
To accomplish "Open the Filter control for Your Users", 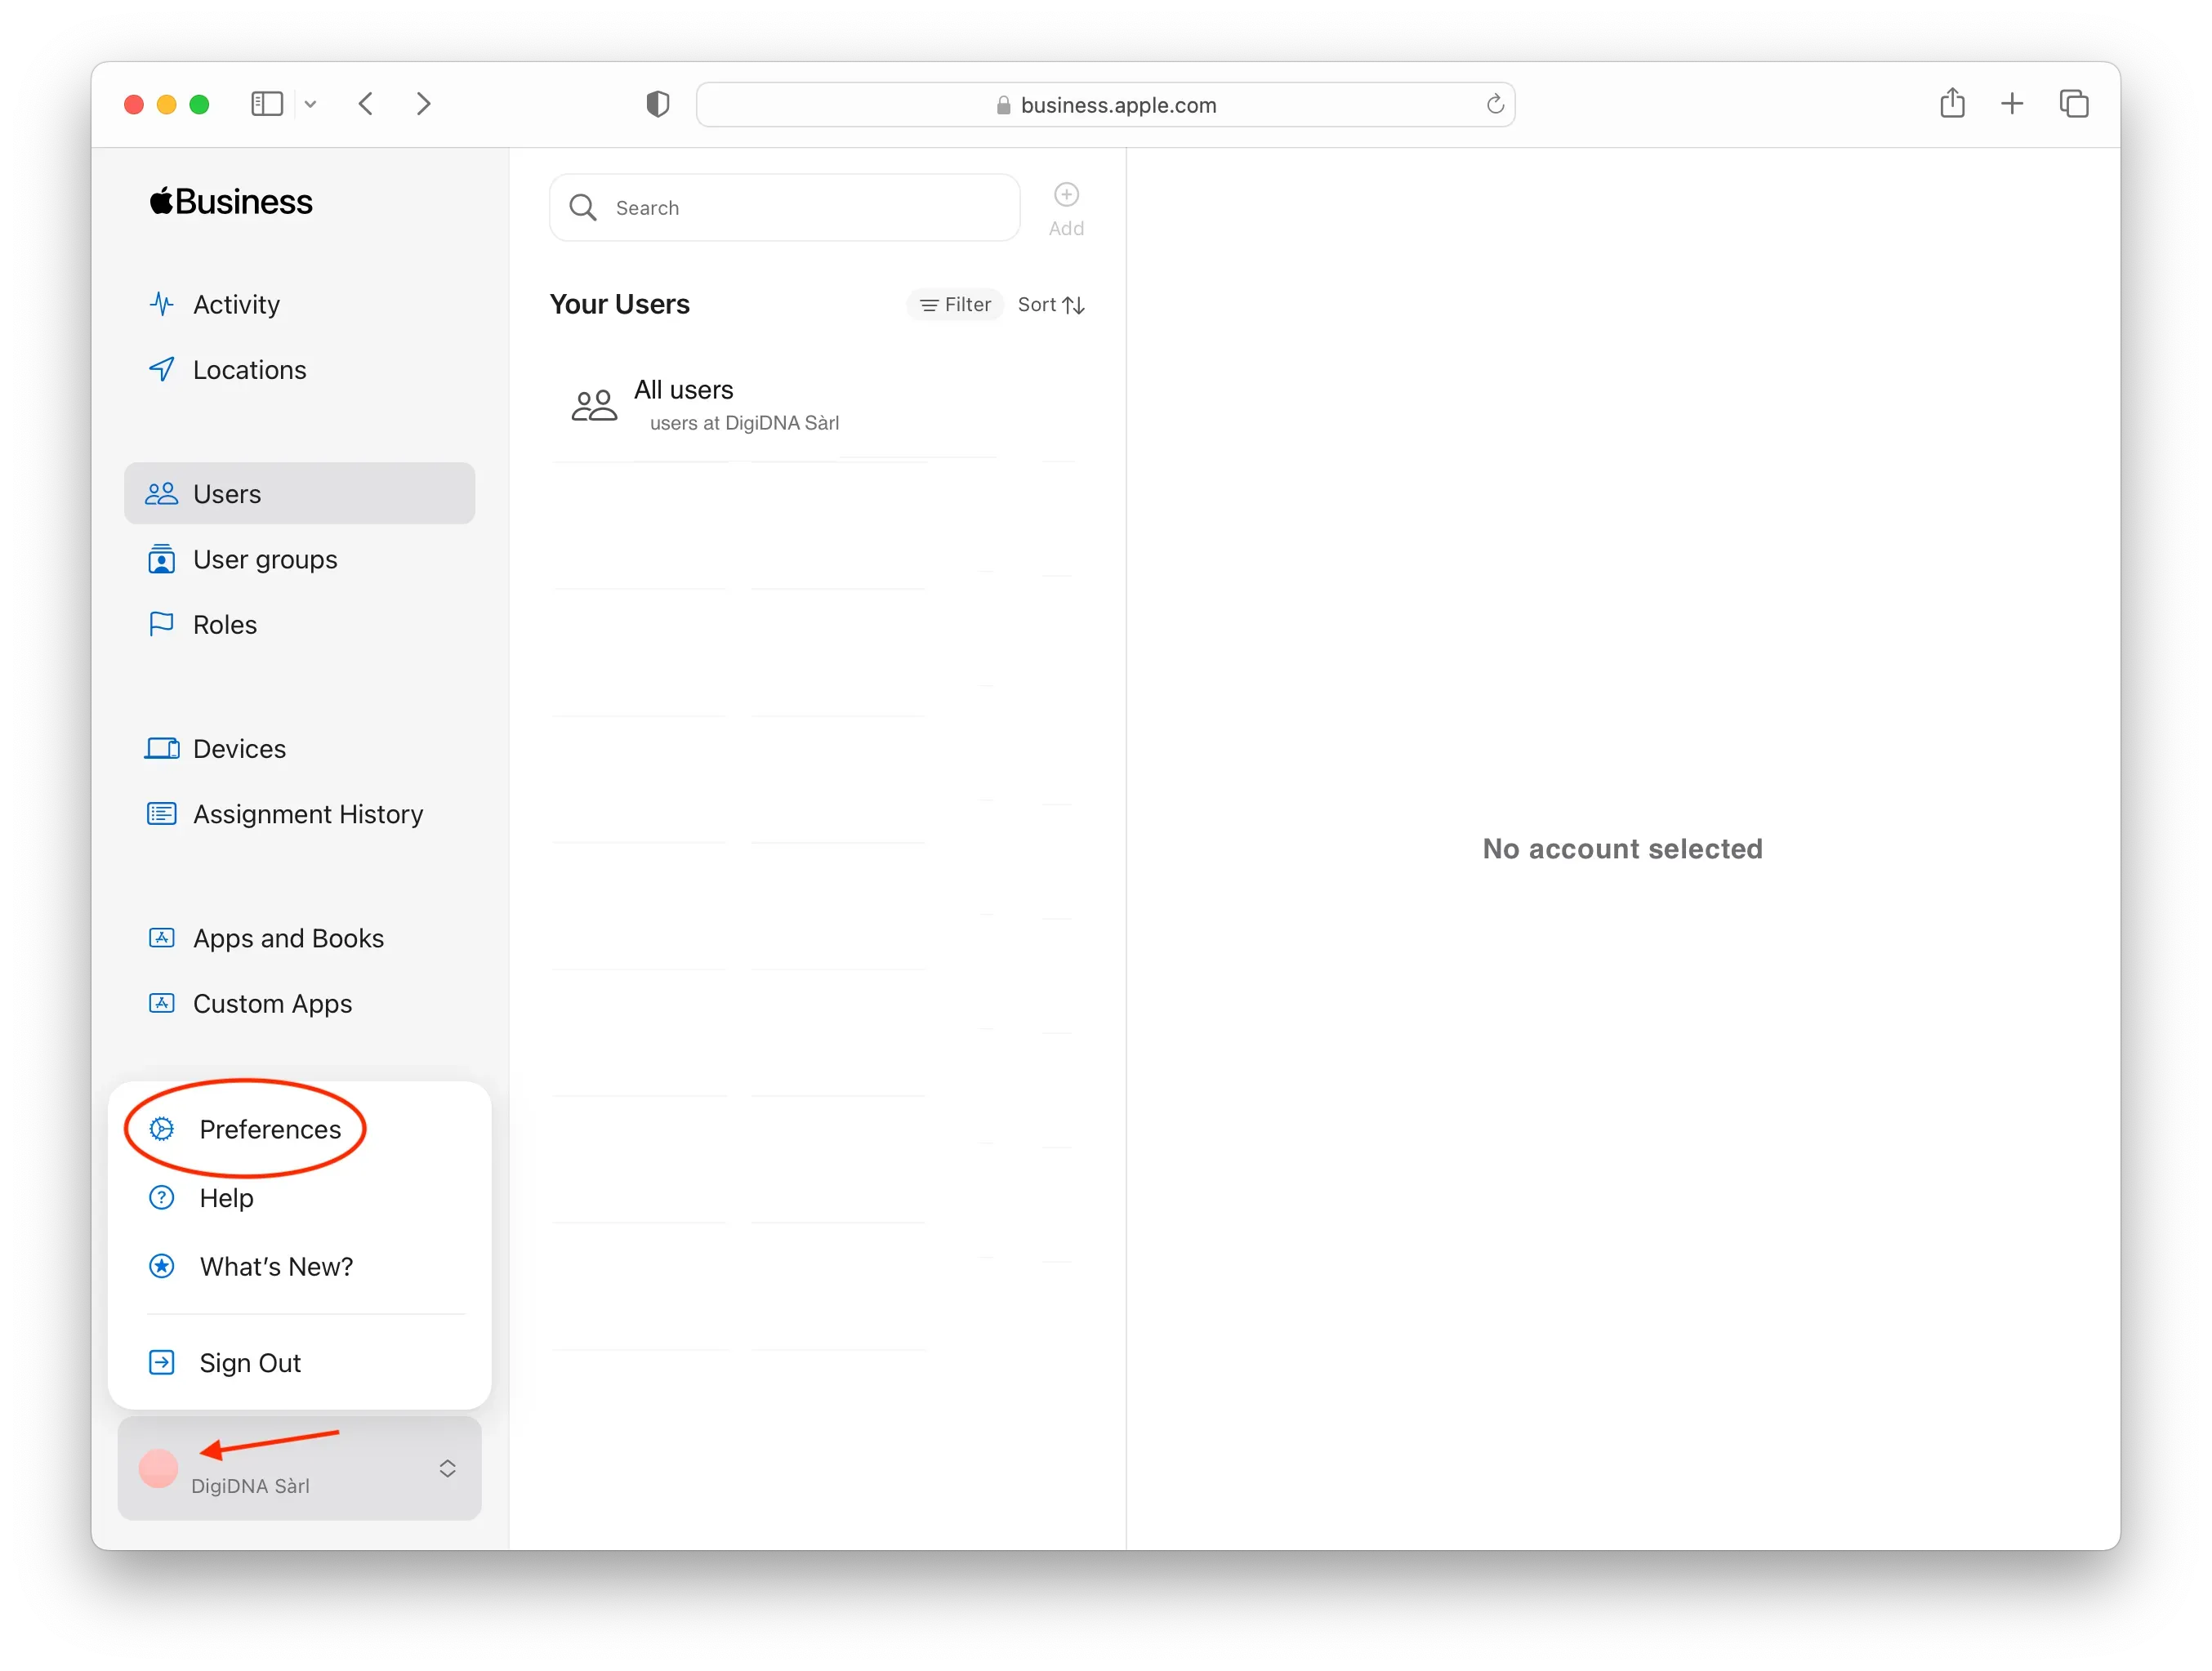I will pos(955,304).
